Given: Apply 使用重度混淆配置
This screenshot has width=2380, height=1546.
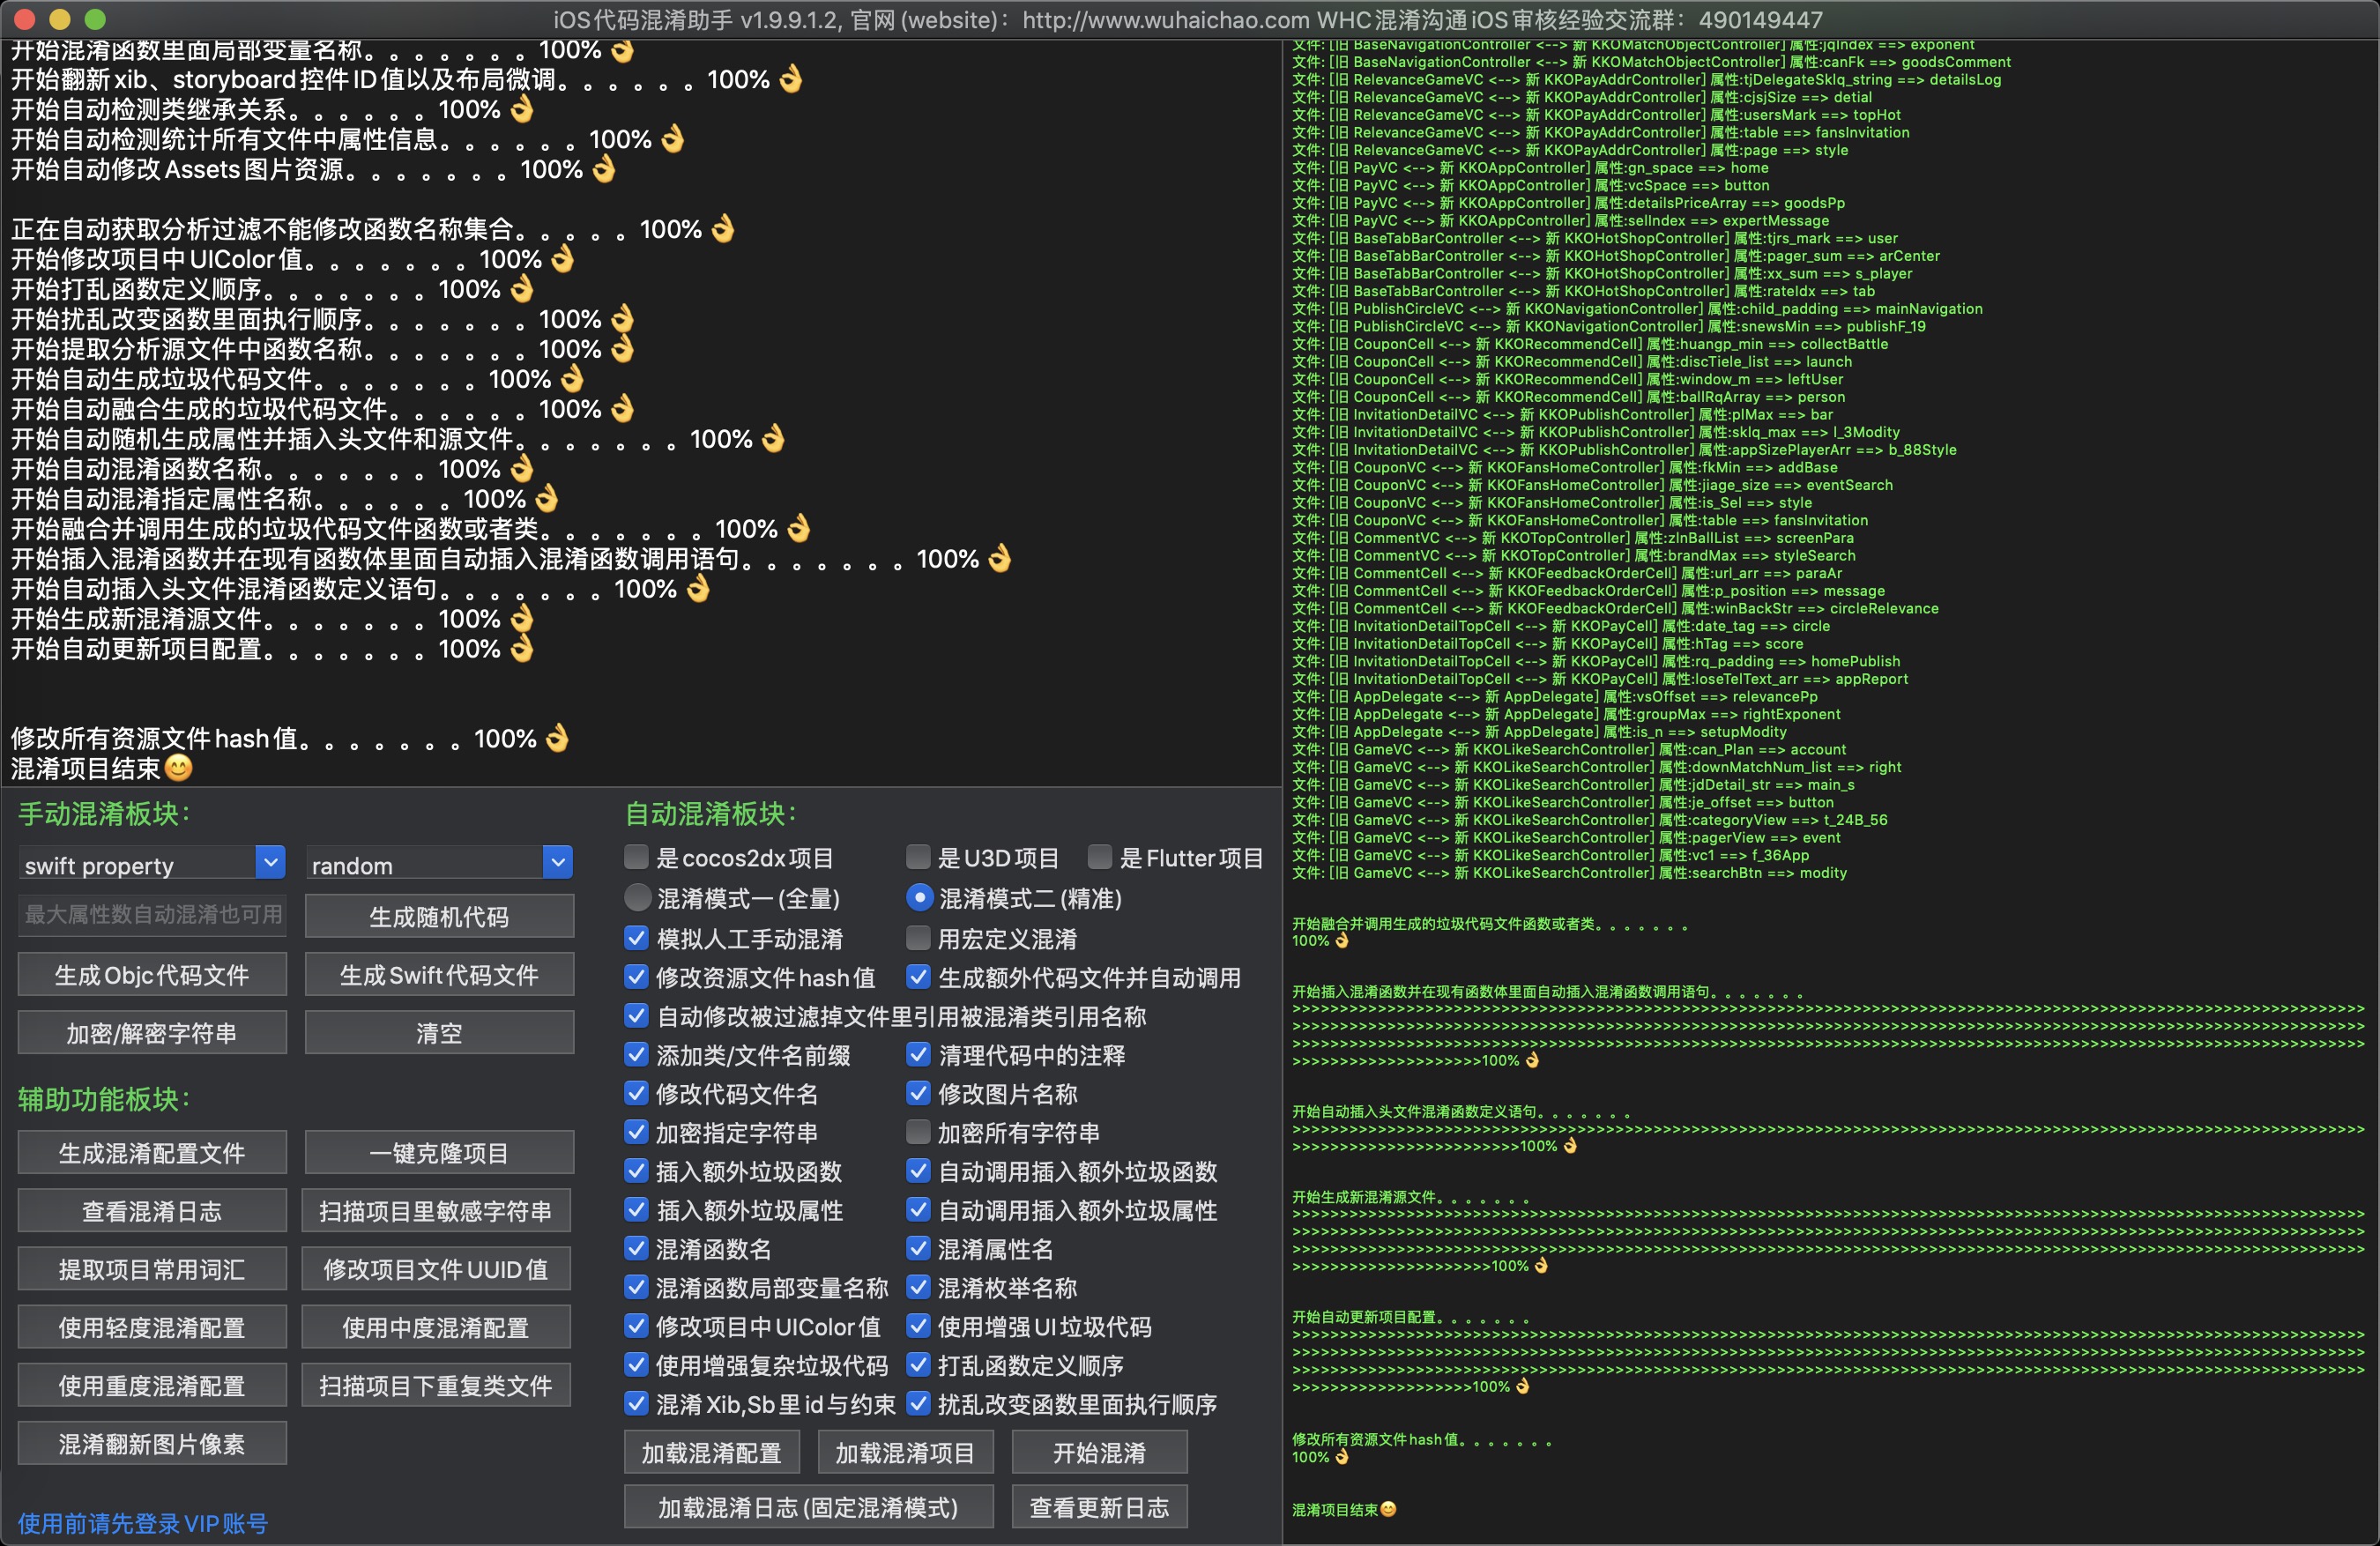Looking at the screenshot, I should coord(152,1384).
